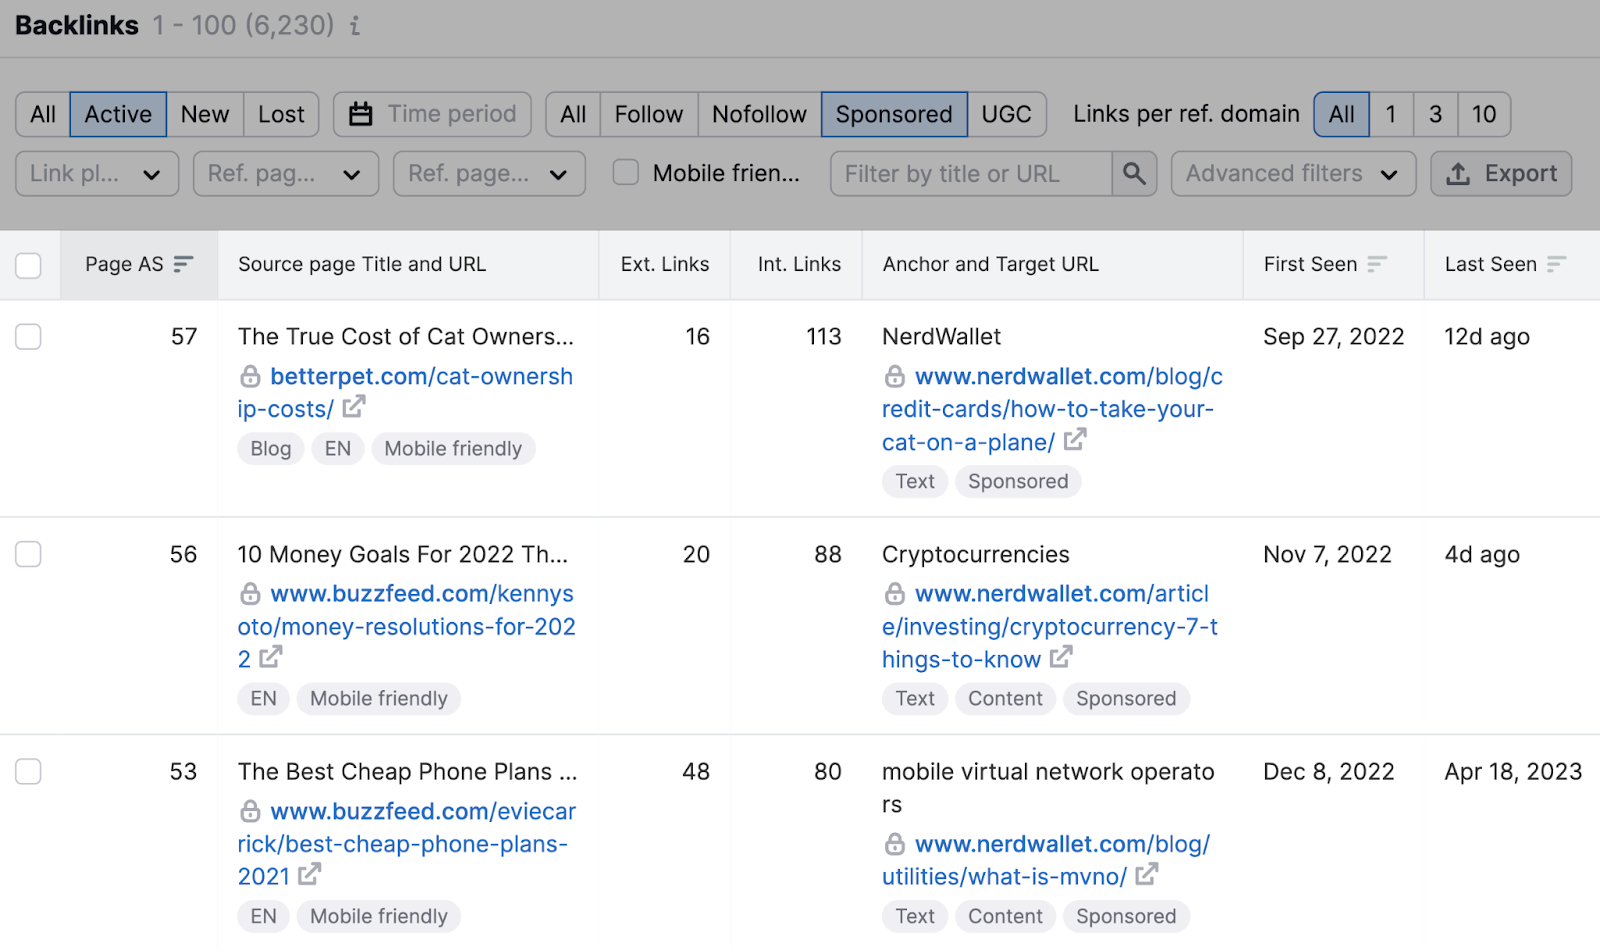Image resolution: width=1600 pixels, height=951 pixels.
Task: Expand Advanced filters dropdown
Action: (1293, 174)
